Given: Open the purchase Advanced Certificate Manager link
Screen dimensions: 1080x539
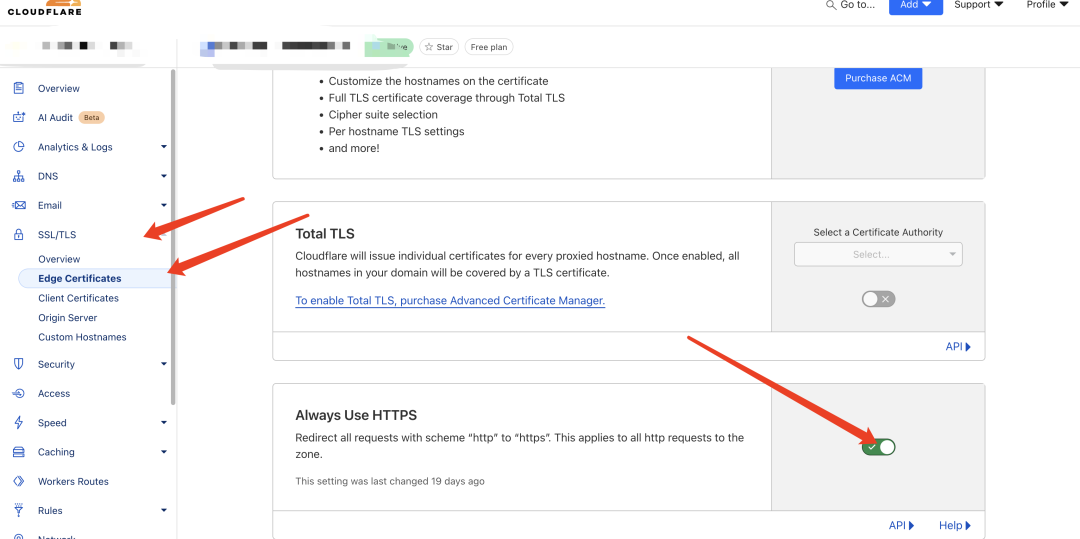Looking at the screenshot, I should pos(450,300).
